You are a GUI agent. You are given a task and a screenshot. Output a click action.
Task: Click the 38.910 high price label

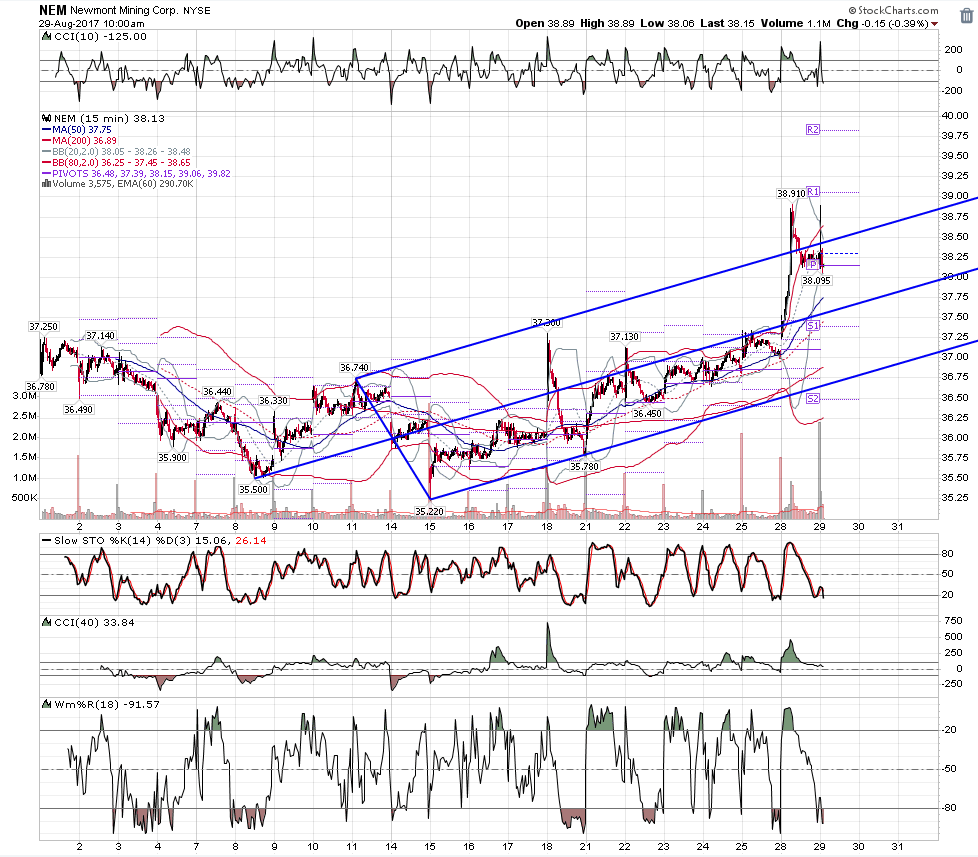(791, 193)
